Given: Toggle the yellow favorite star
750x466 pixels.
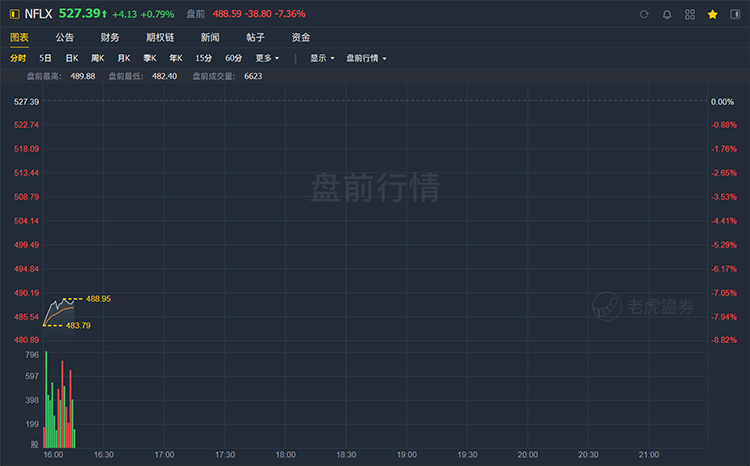Looking at the screenshot, I should coord(712,14).
